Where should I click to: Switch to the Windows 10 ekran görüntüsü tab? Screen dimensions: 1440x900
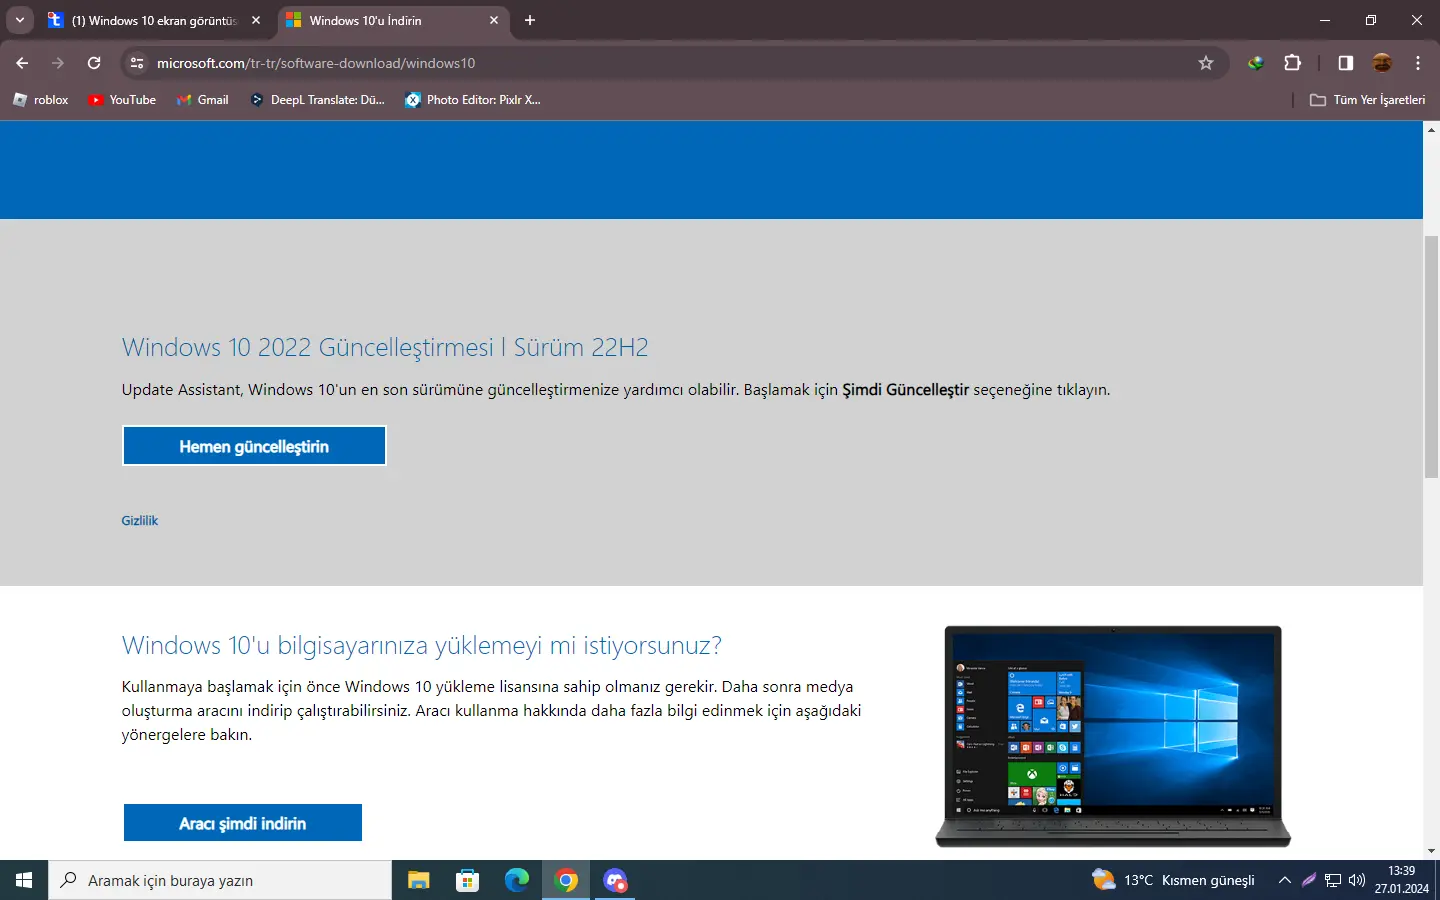point(154,20)
